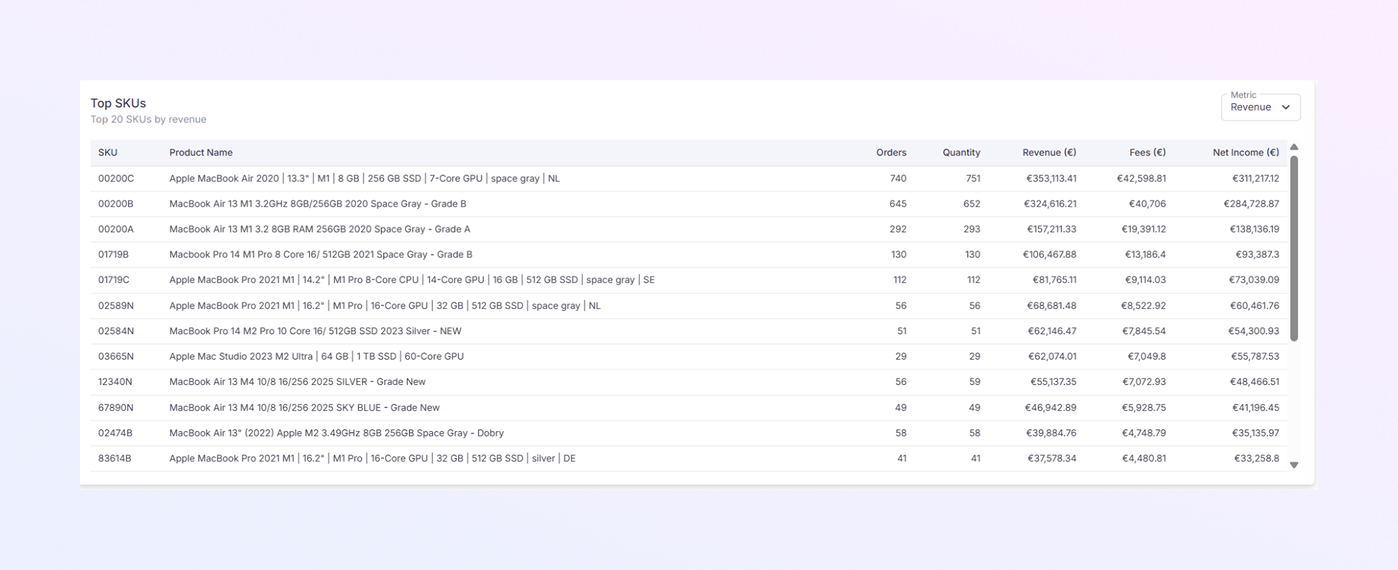The width and height of the screenshot is (1398, 570).
Task: Click fees value €19,391.12
Action: click(x=1142, y=230)
